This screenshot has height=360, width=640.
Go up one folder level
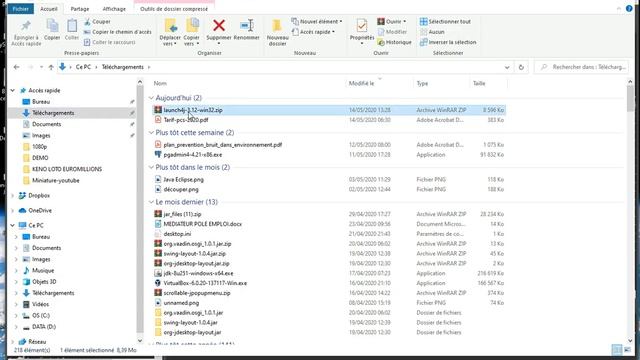(51, 67)
